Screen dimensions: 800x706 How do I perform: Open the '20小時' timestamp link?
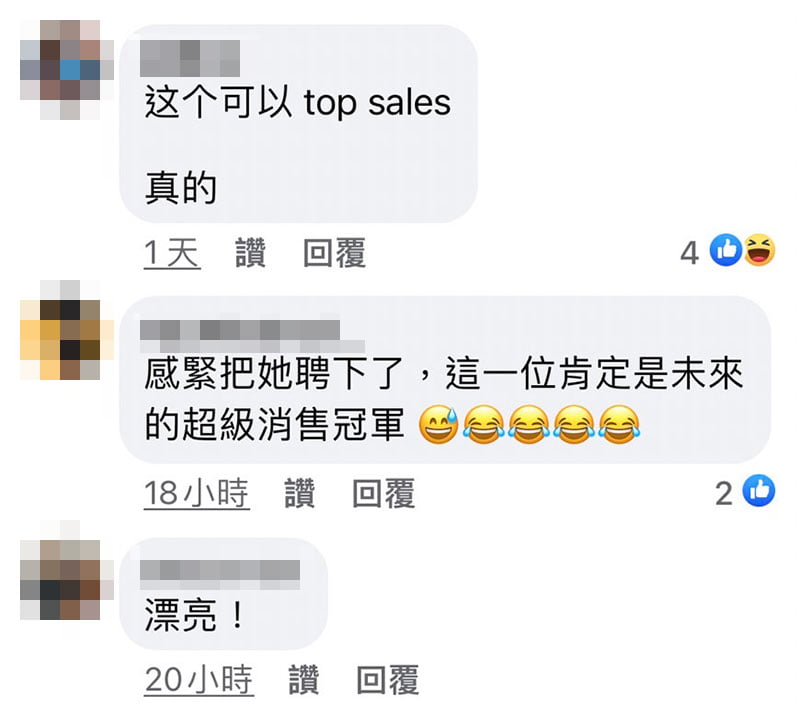199,680
